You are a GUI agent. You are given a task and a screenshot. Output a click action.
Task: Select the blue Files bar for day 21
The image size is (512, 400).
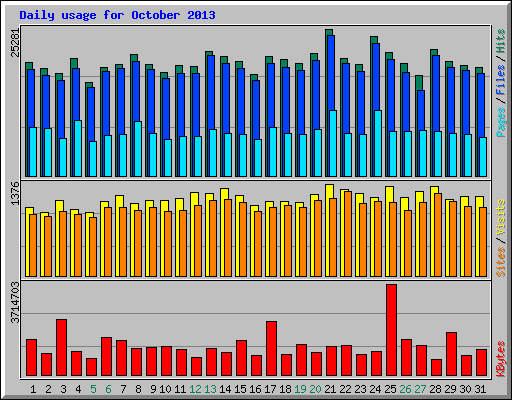(x=331, y=73)
